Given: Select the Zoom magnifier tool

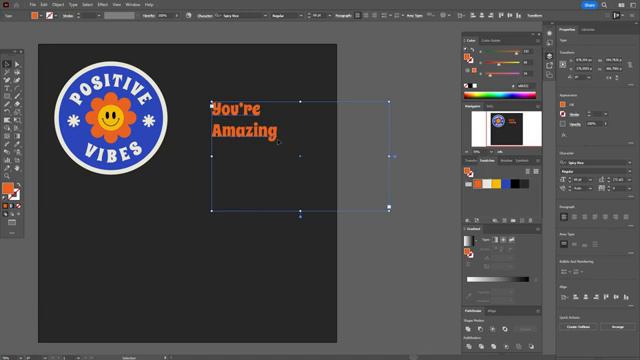Looking at the screenshot, I should click(x=7, y=176).
